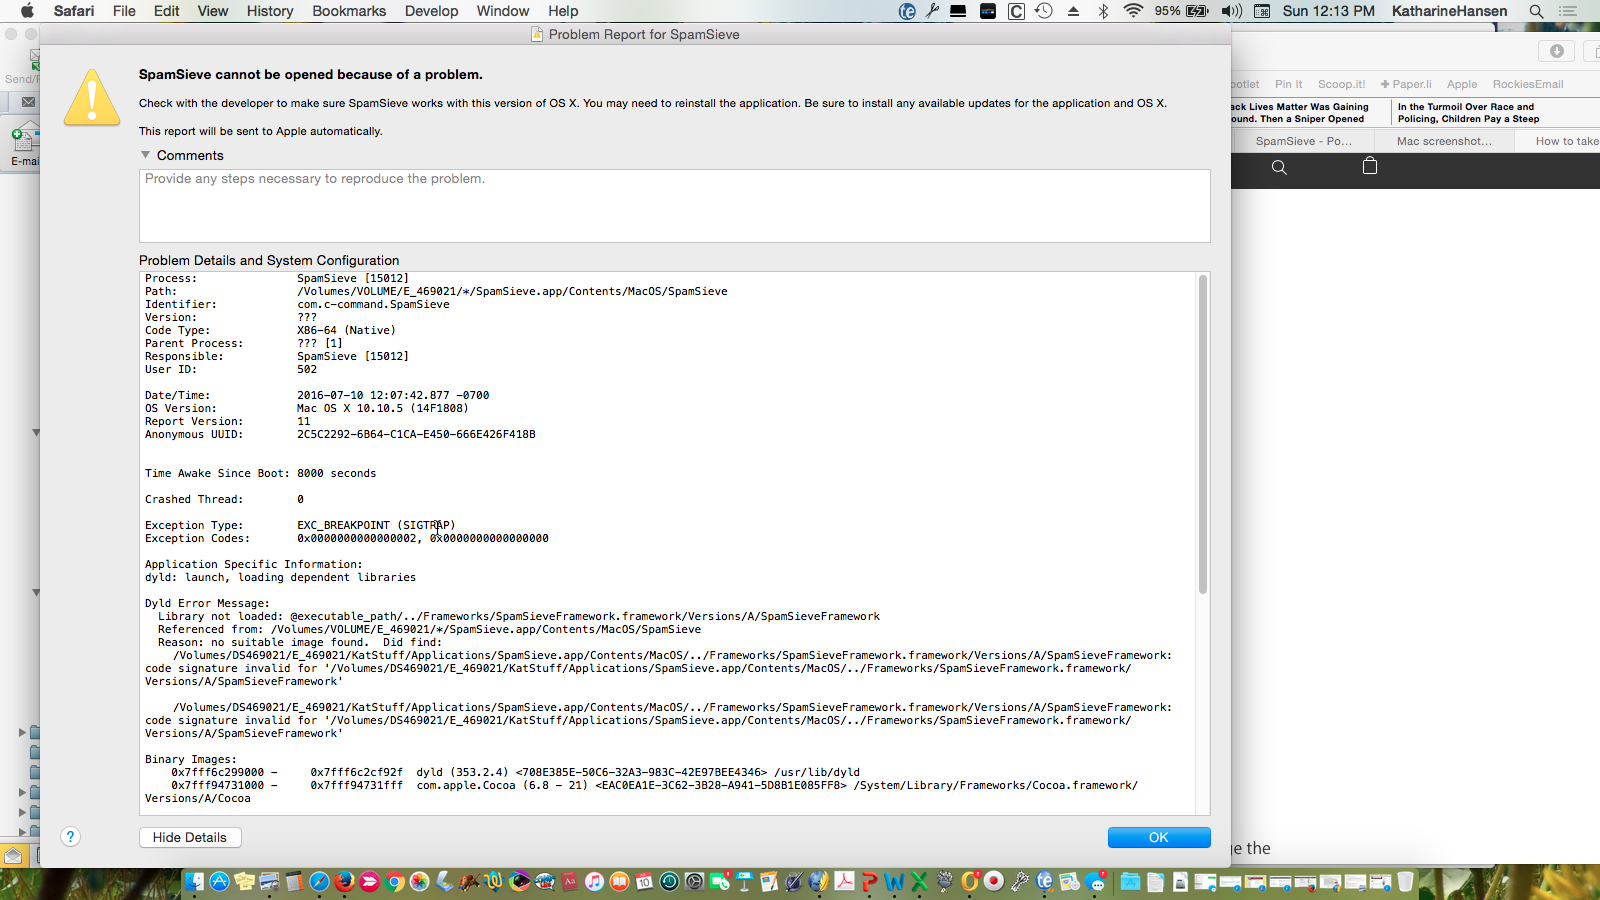The height and width of the screenshot is (900, 1600).
Task: Open the Help menu
Action: (x=563, y=11)
